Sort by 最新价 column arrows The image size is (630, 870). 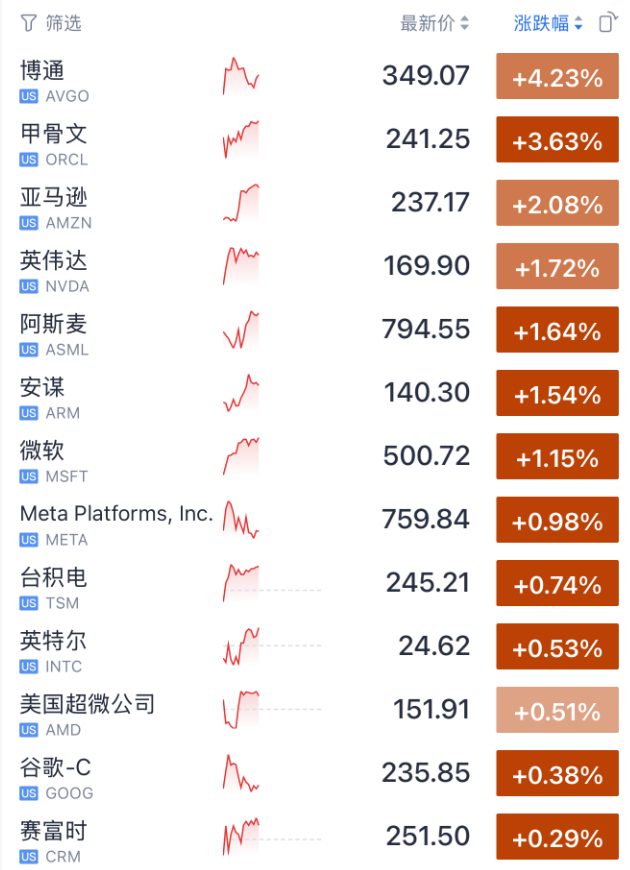(x=465, y=23)
